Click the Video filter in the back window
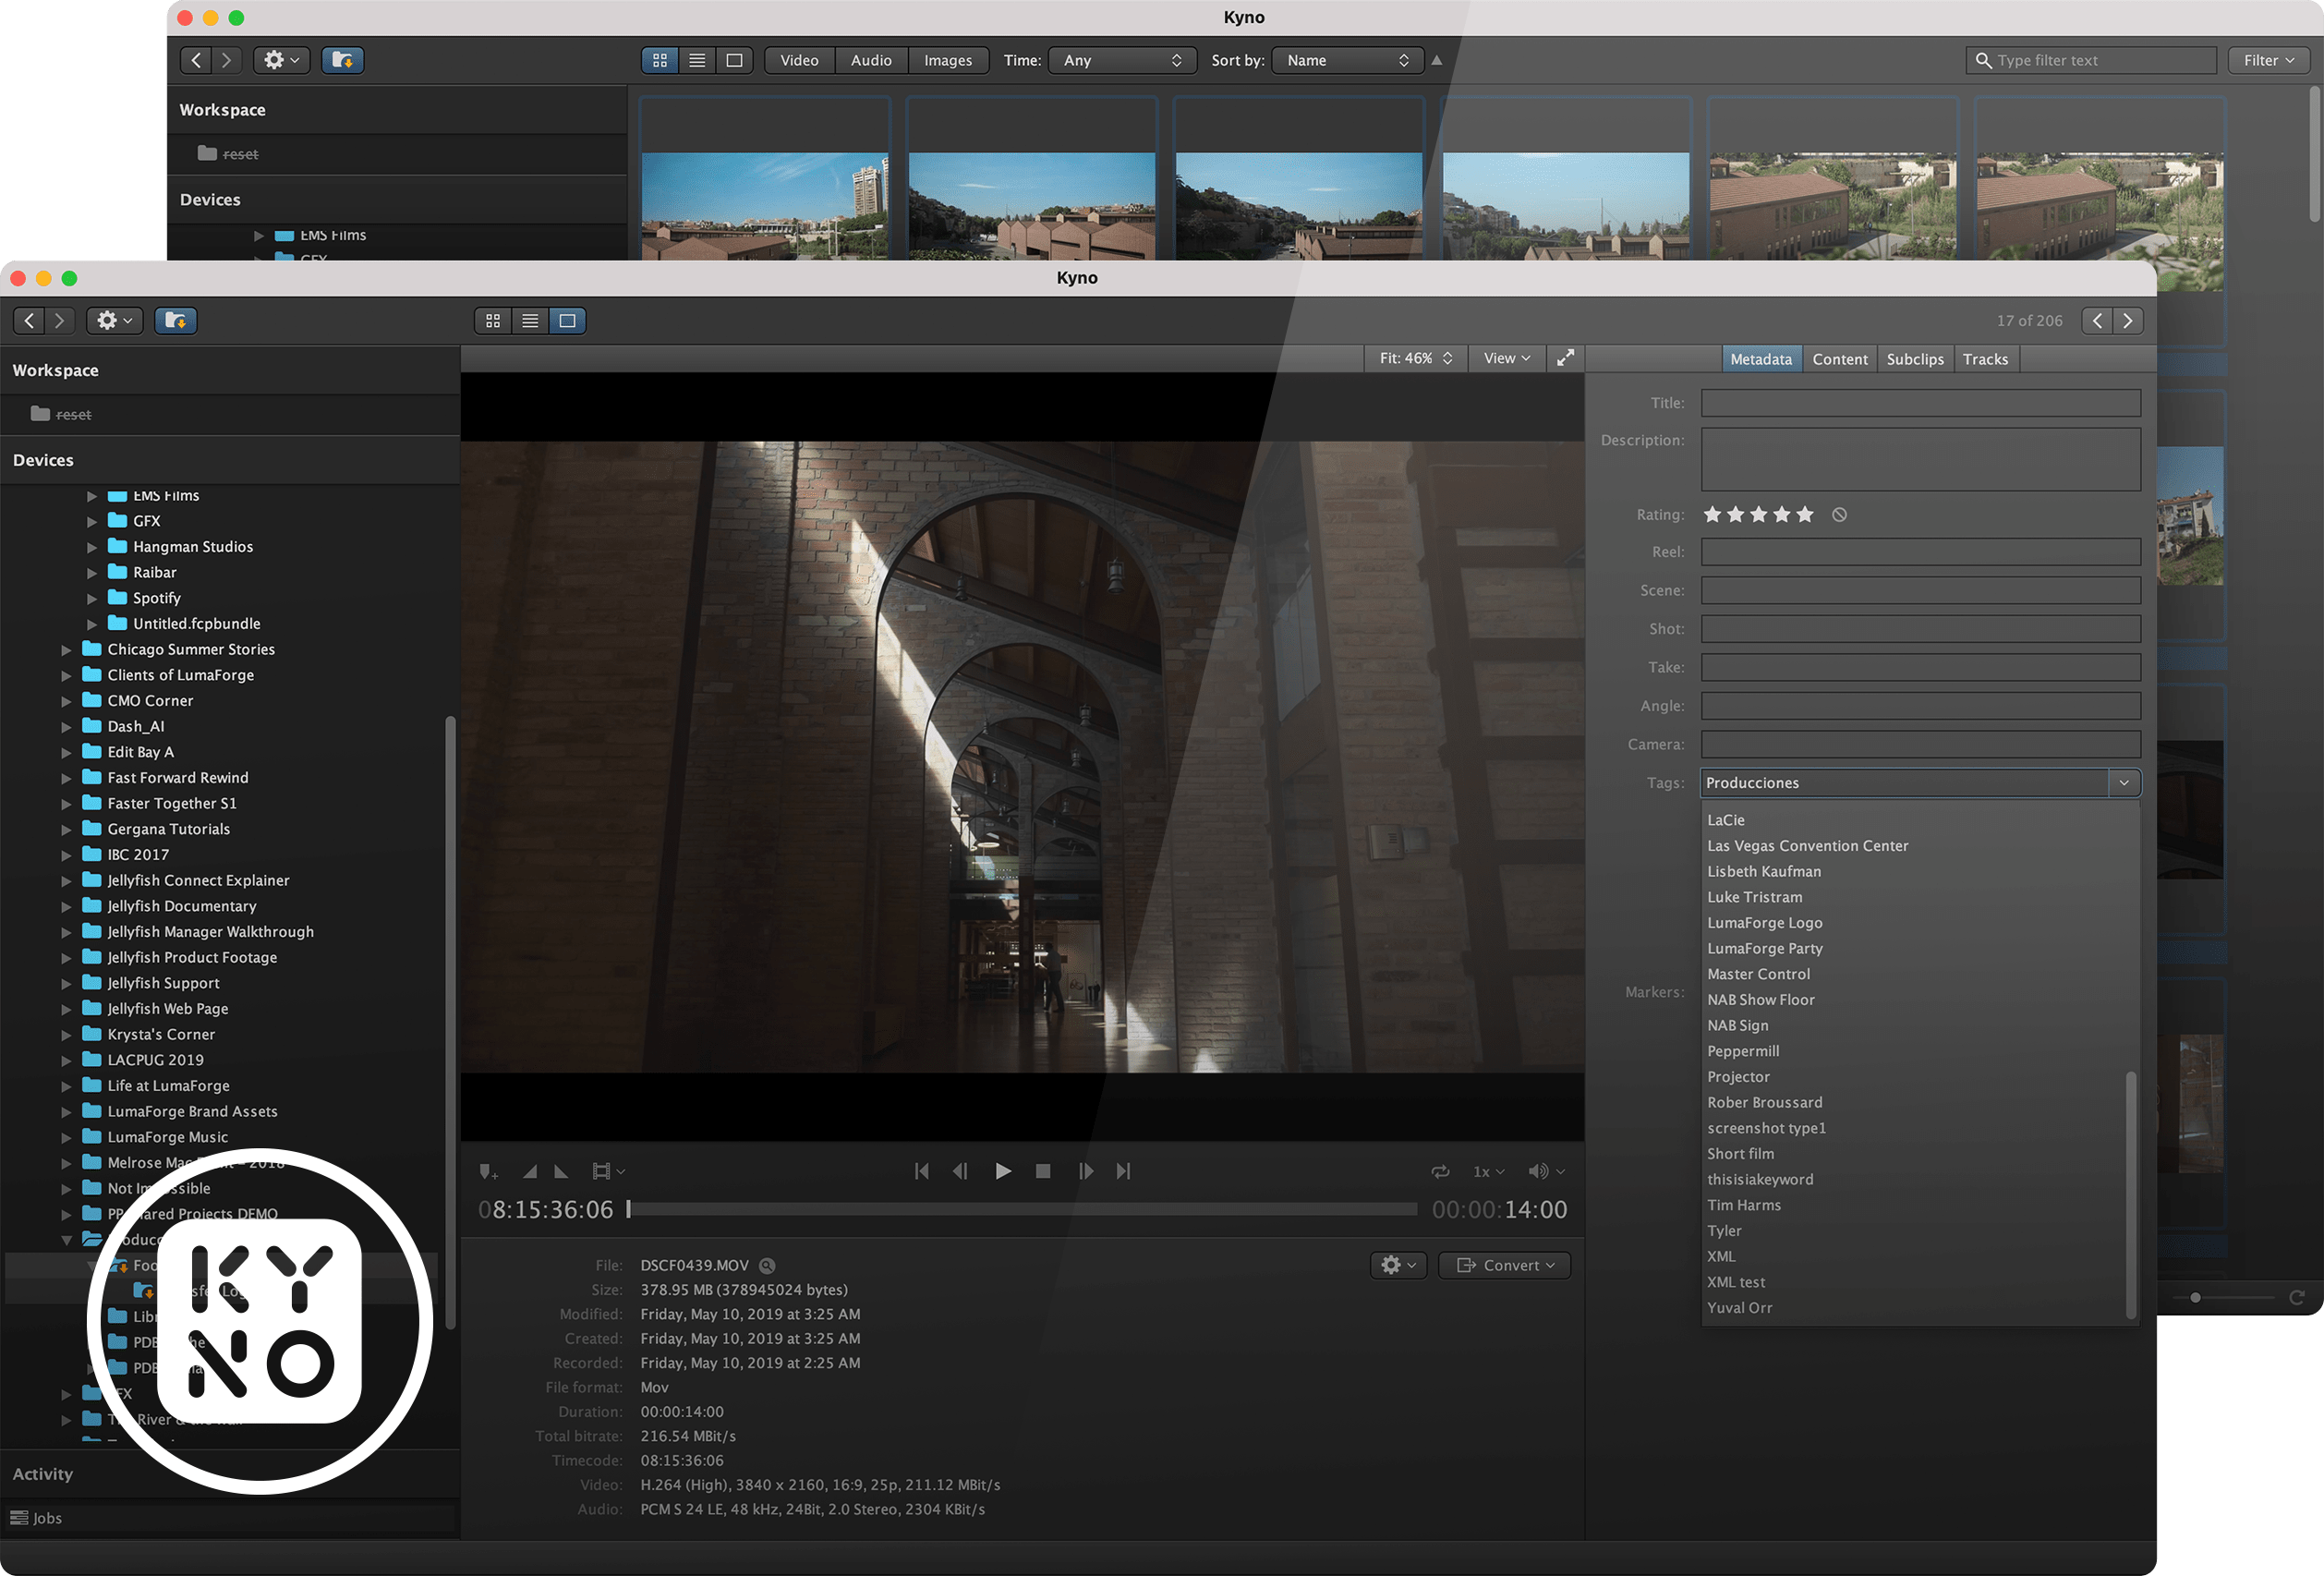 coord(799,60)
